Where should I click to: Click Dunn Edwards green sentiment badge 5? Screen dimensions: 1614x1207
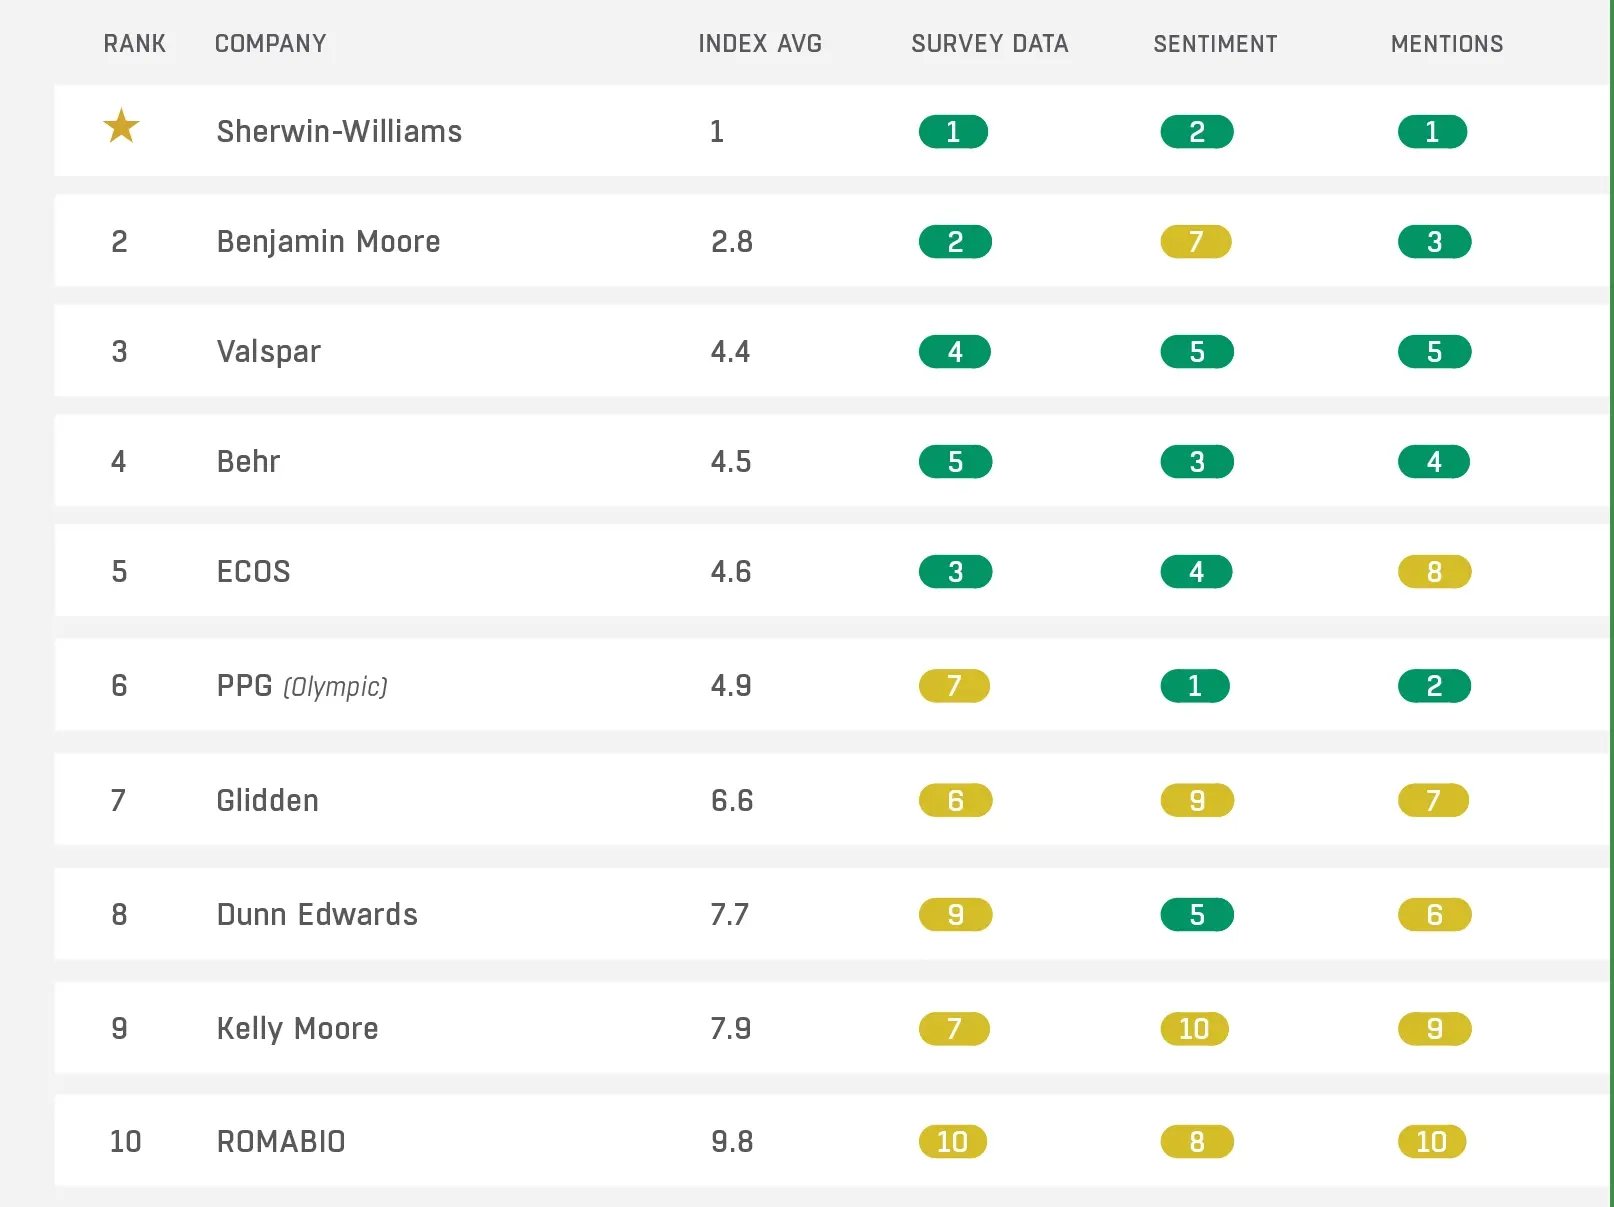(x=1196, y=915)
